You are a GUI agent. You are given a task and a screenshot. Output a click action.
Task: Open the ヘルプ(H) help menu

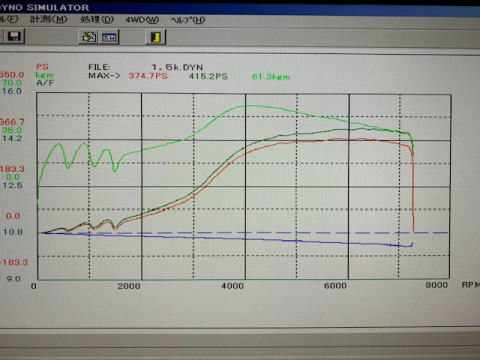[x=188, y=20]
